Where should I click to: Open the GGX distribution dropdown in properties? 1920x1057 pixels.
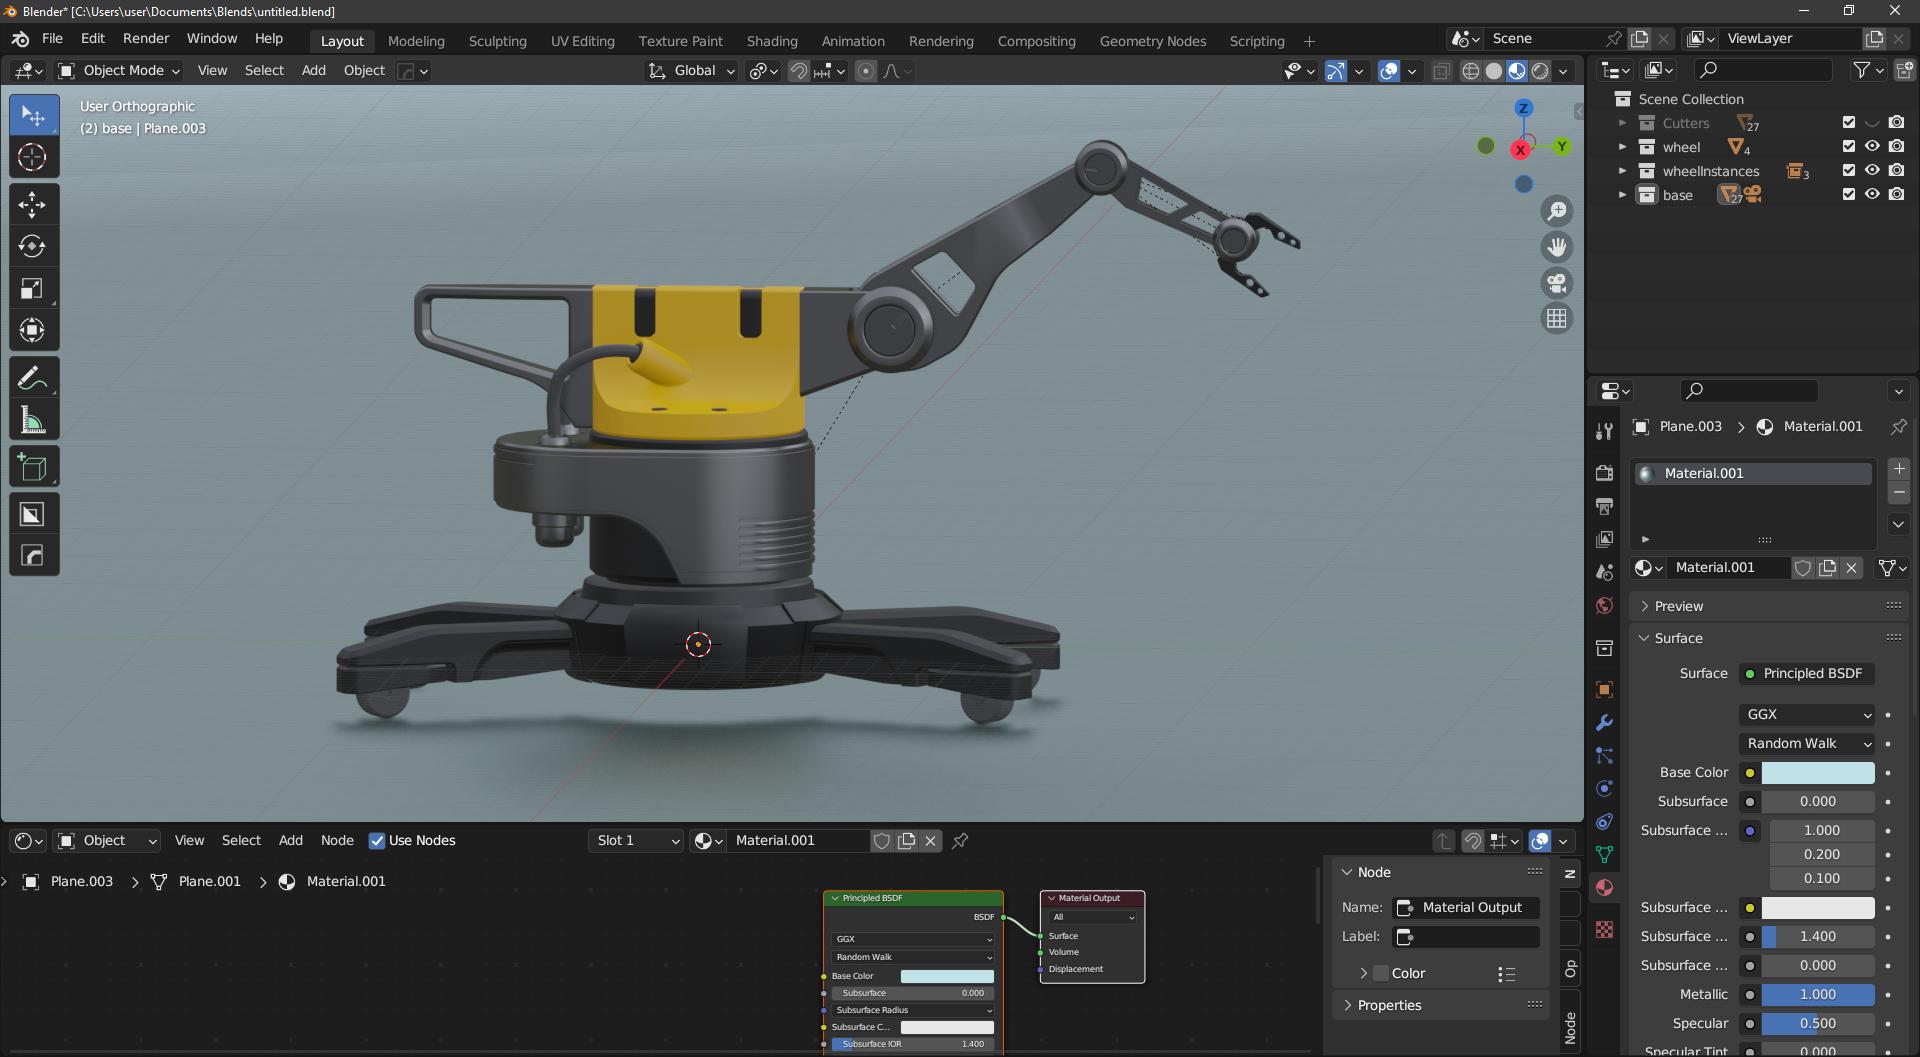coord(1807,715)
